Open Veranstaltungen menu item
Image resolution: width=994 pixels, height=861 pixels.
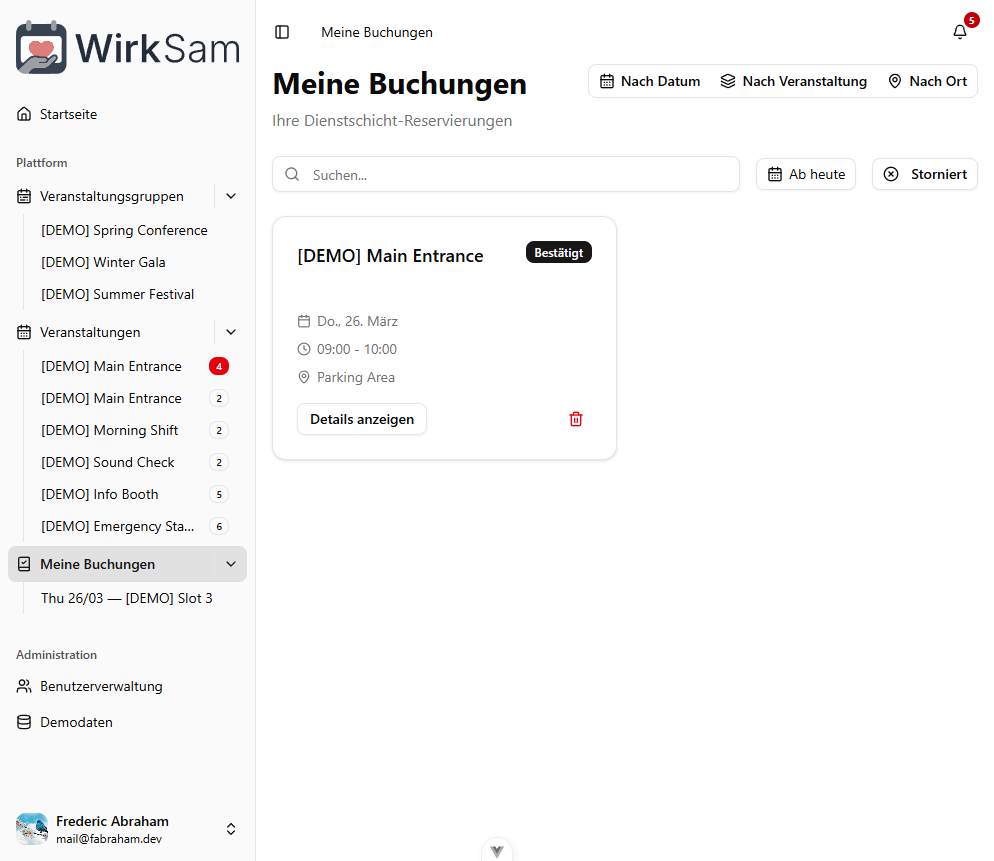[90, 332]
